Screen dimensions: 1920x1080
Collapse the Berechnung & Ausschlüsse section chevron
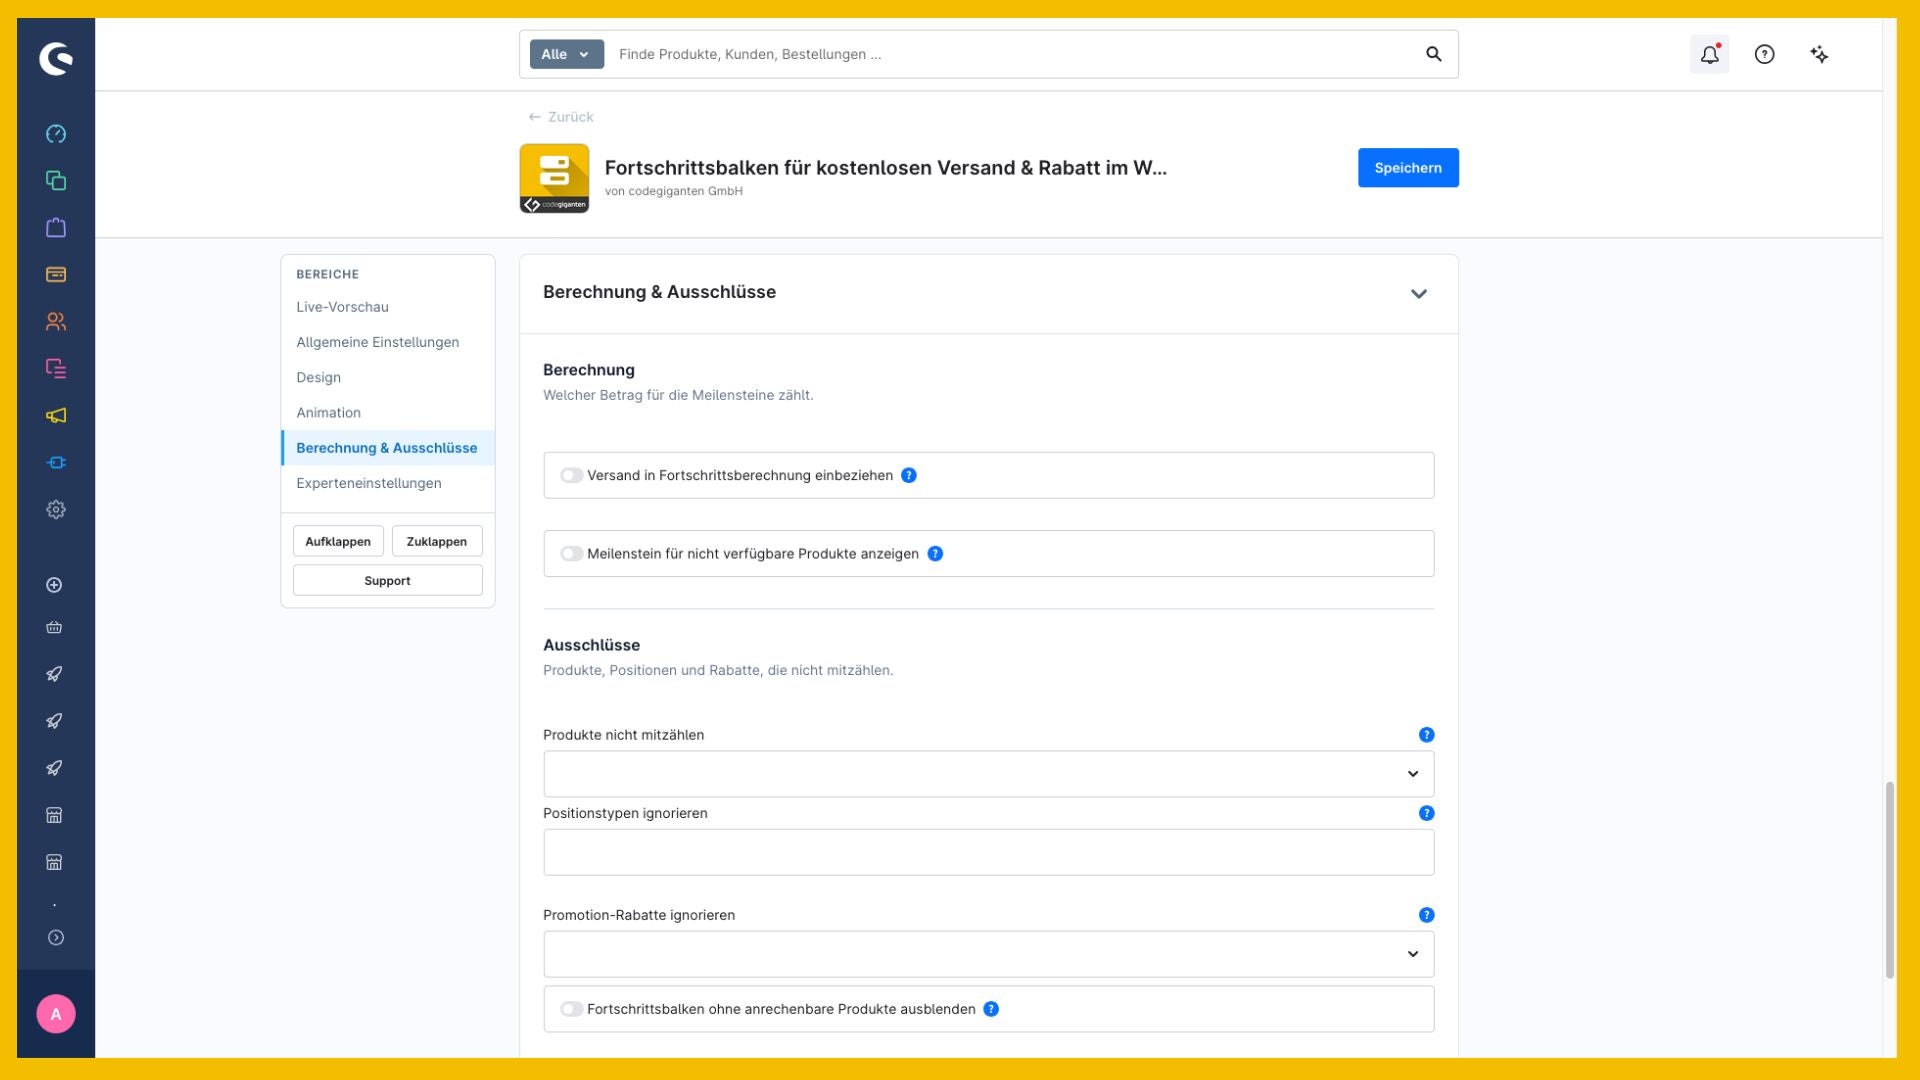click(1419, 294)
